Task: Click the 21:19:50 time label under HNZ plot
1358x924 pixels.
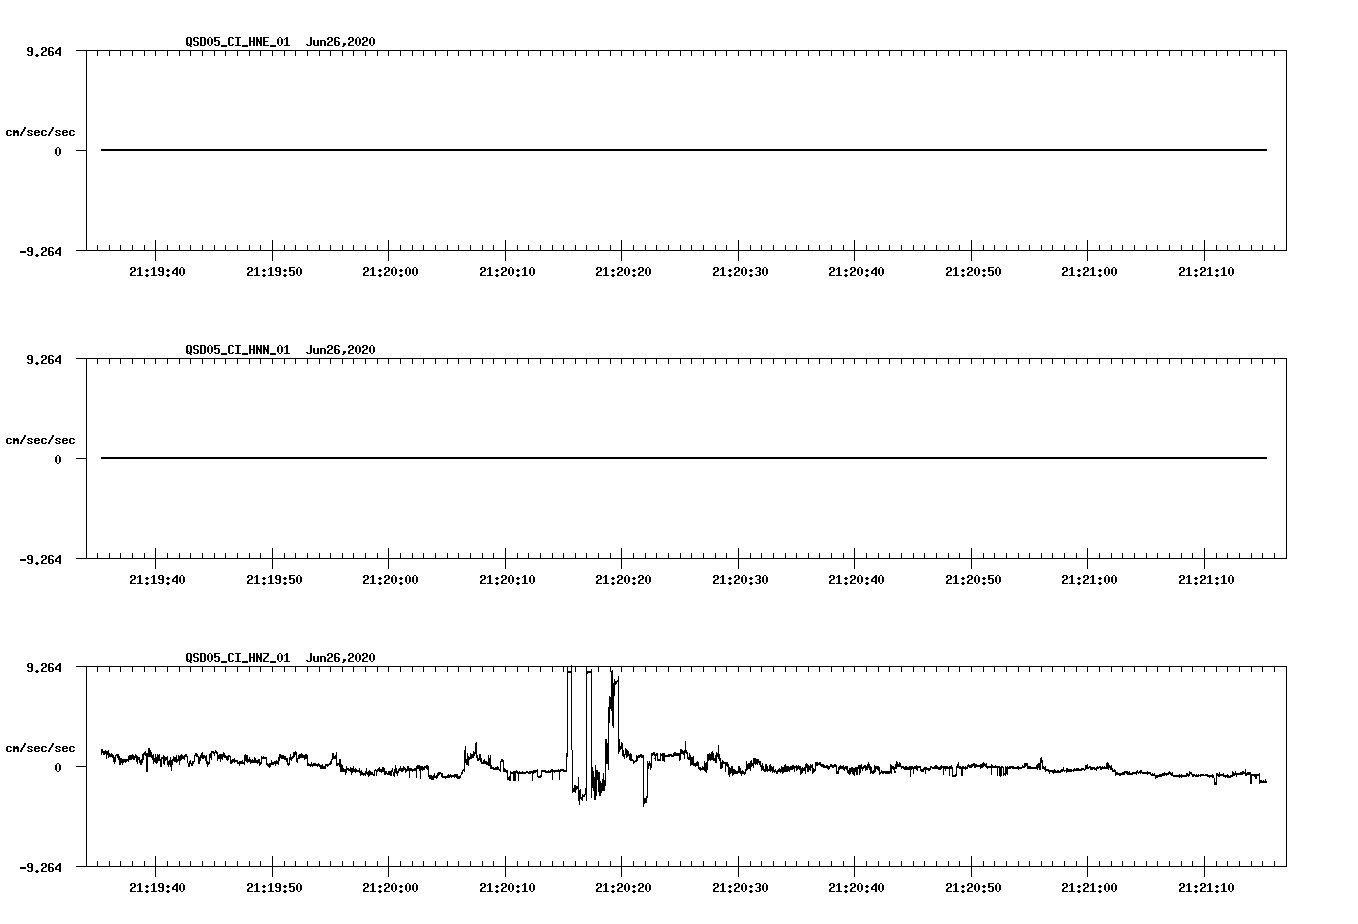Action: (x=274, y=888)
